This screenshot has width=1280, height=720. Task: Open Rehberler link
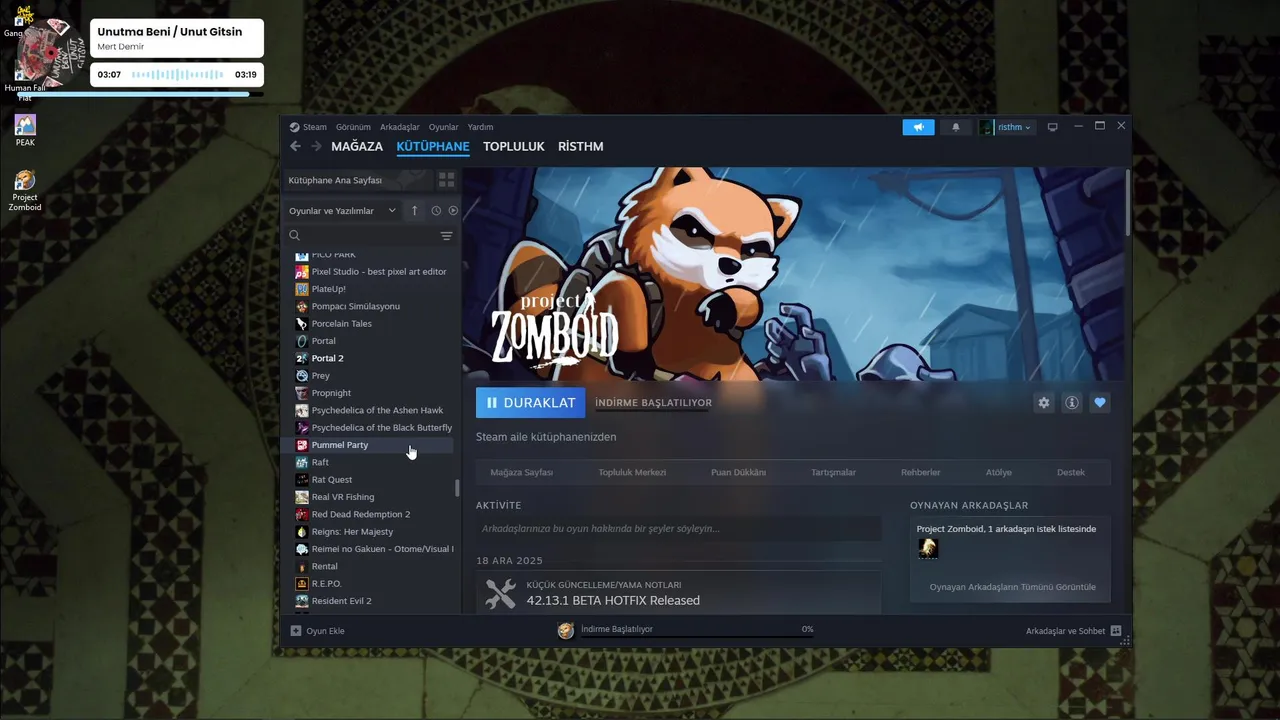[x=921, y=472]
